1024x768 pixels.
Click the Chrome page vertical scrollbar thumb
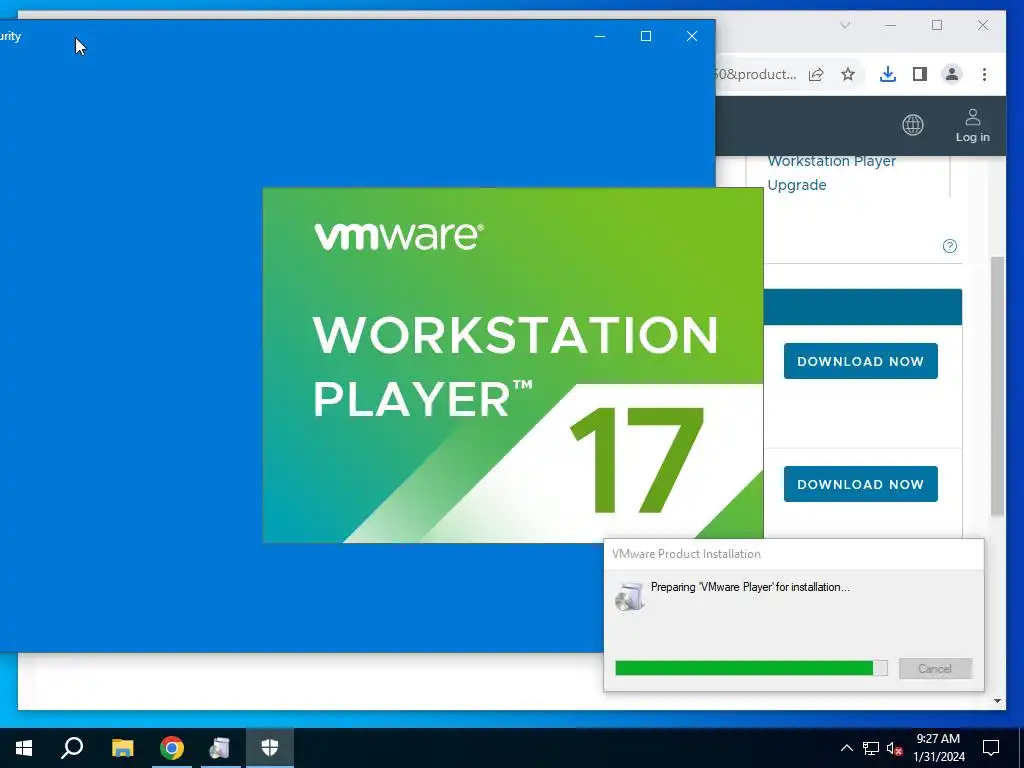pos(997,387)
